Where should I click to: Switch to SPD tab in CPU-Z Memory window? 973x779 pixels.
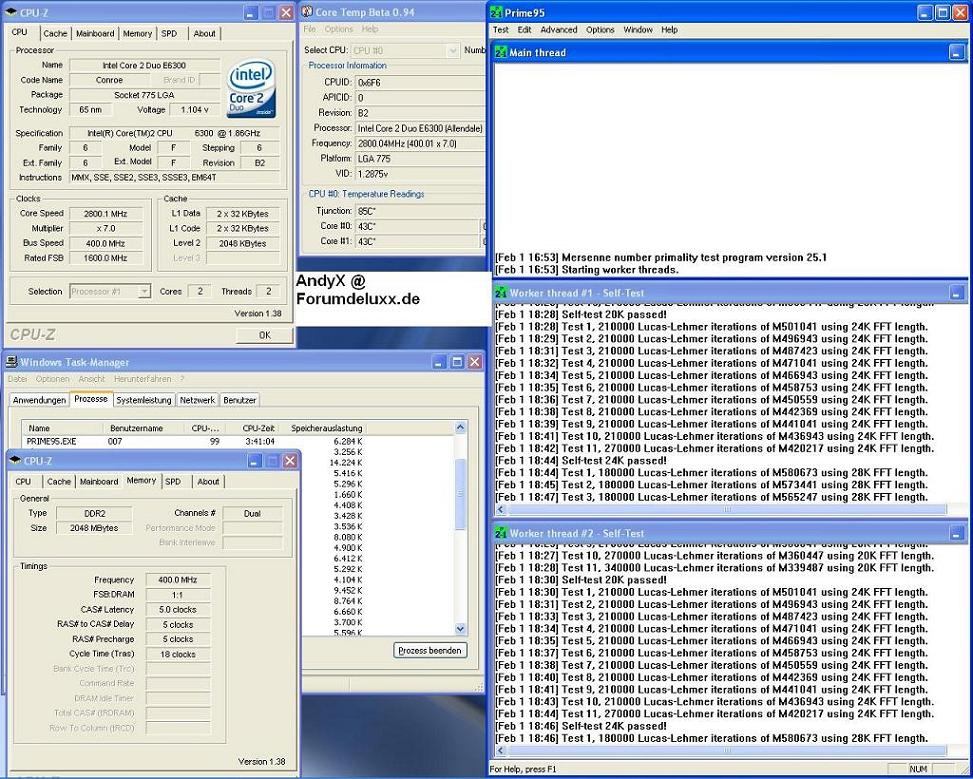point(173,482)
